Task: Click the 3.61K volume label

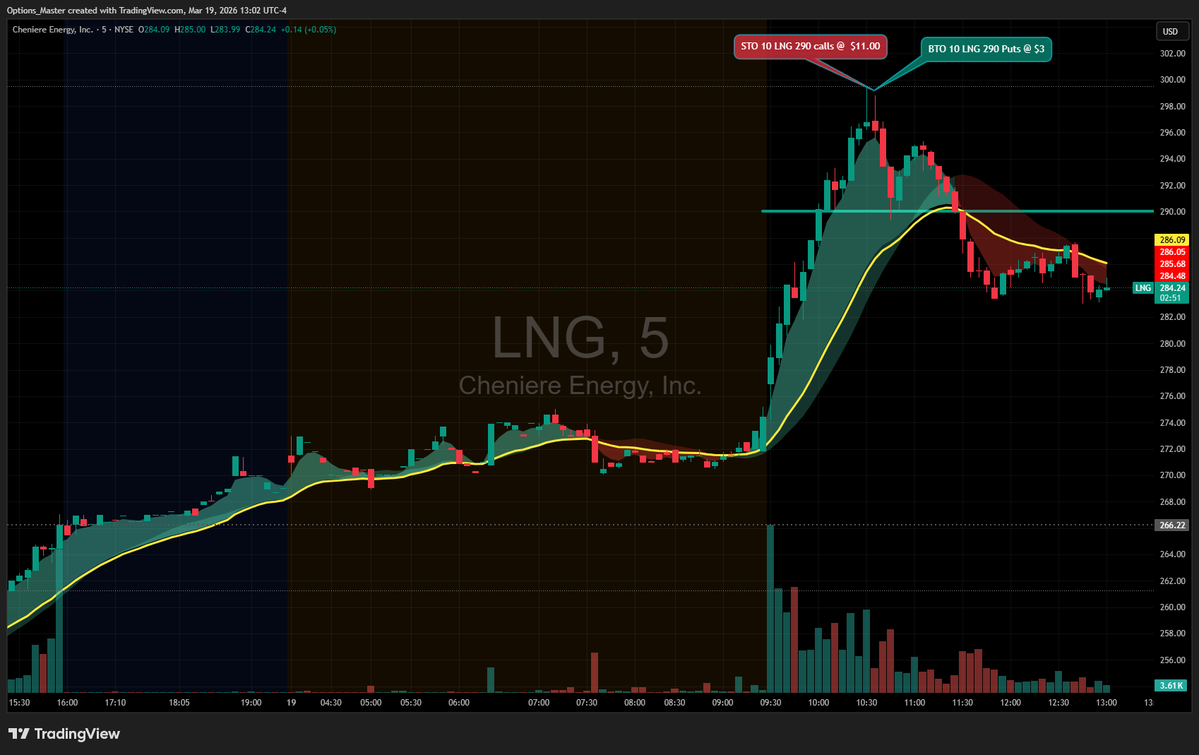Action: pyautogui.click(x=1171, y=685)
